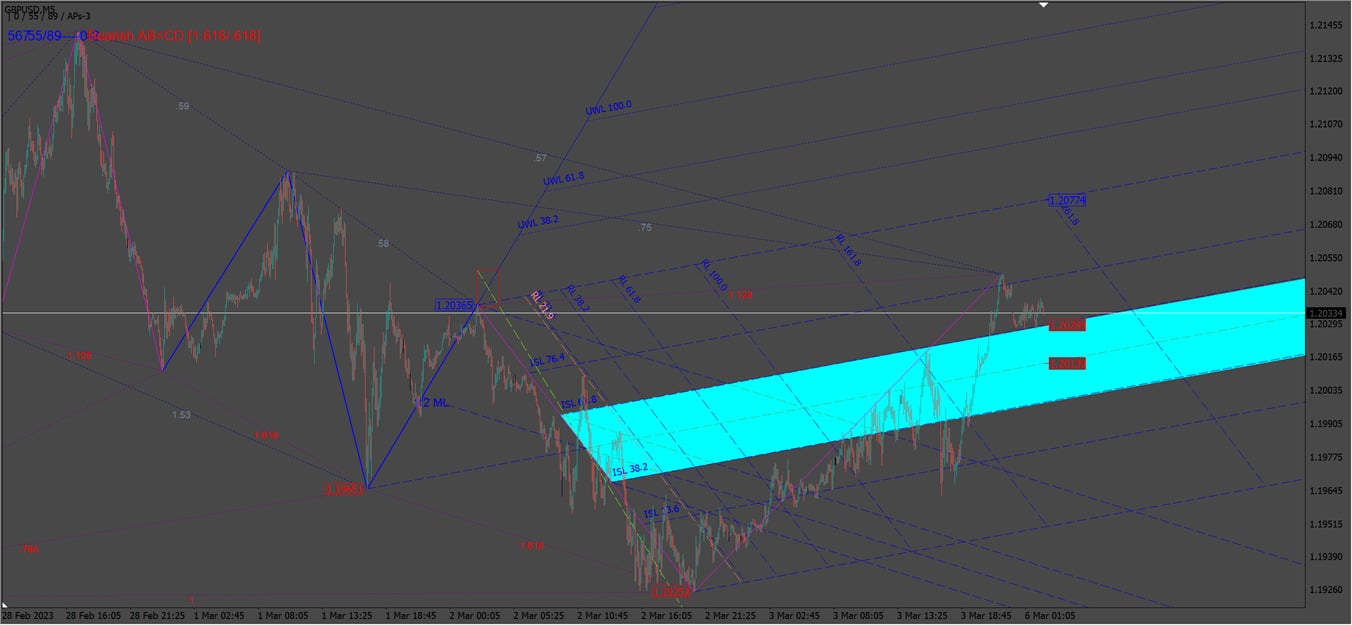Select the 1.19651 red price tag
The width and height of the screenshot is (1352, 625).
click(342, 489)
